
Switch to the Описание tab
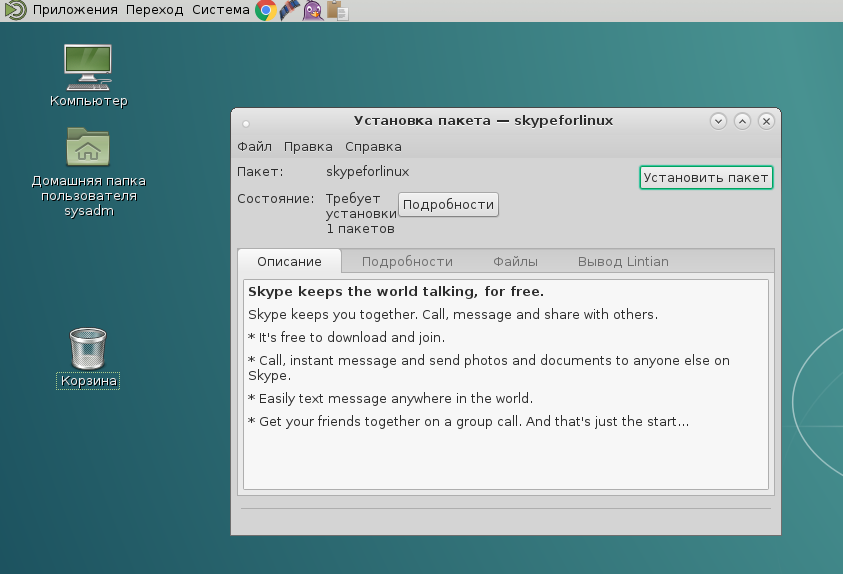[x=289, y=262]
